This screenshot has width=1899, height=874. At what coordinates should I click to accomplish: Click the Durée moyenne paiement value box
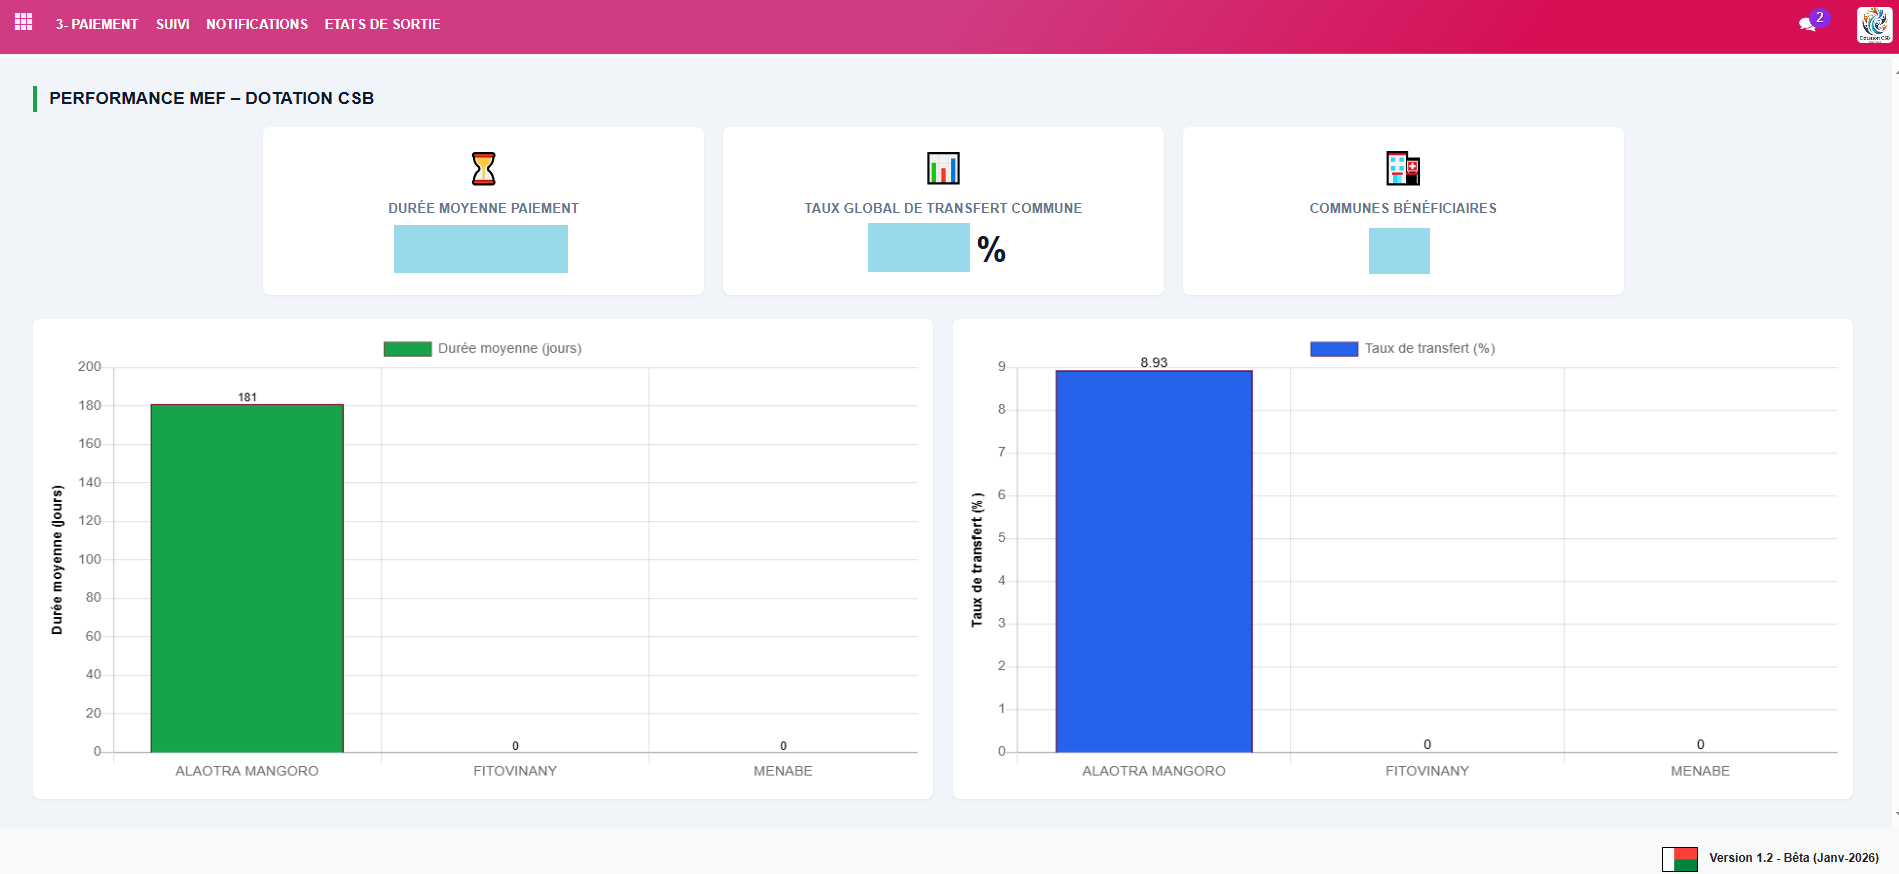pyautogui.click(x=481, y=249)
